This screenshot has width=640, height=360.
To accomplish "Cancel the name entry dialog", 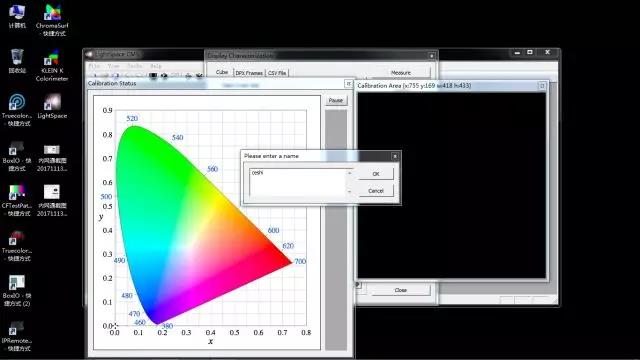I will [376, 191].
